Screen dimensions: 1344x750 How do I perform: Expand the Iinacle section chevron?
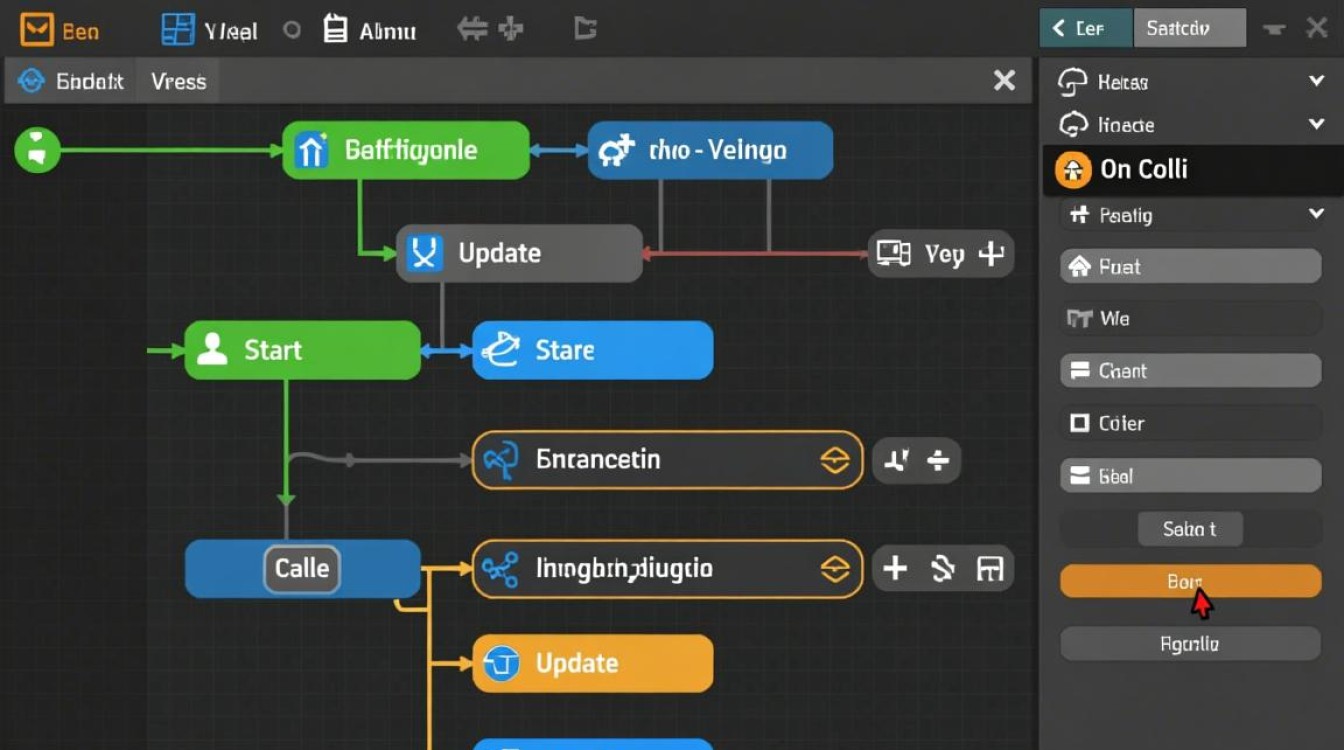[x=1316, y=125]
